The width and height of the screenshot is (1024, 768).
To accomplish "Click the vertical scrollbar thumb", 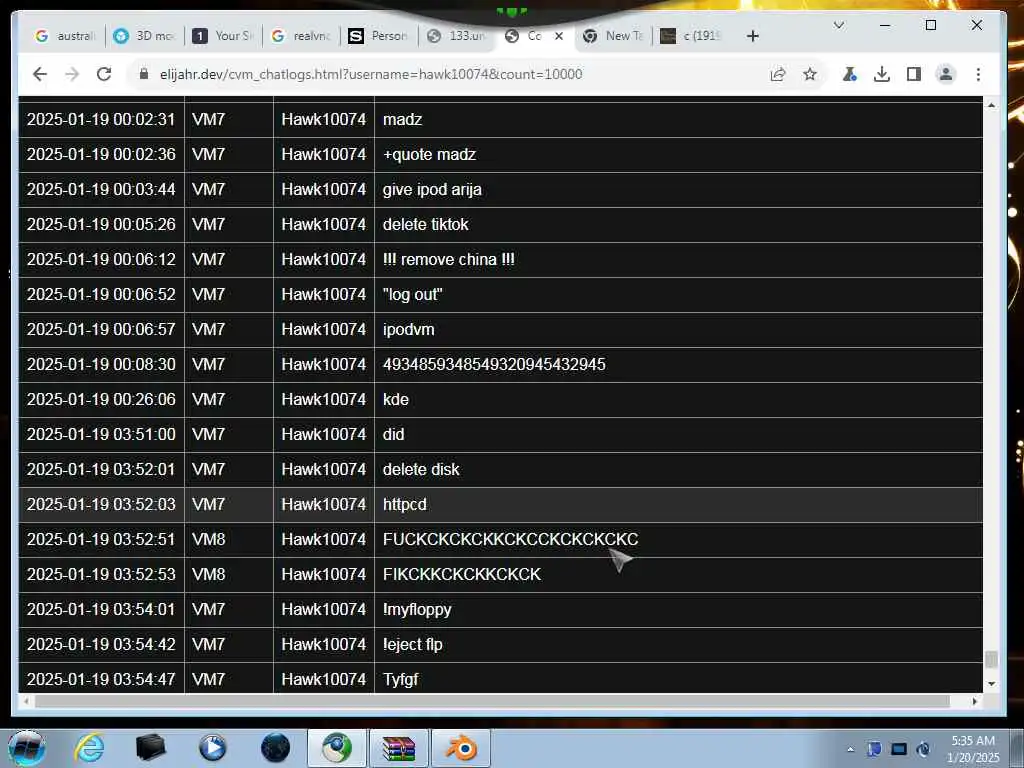I will tap(991, 659).
